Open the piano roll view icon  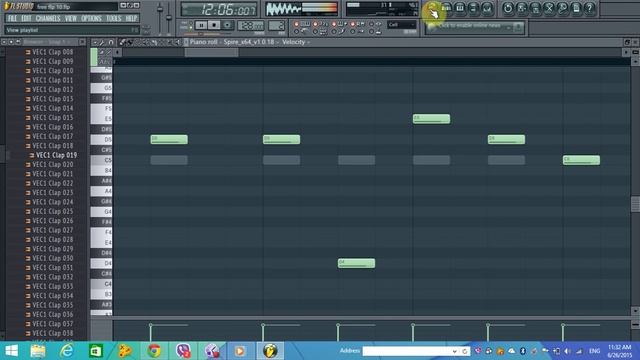click(460, 8)
